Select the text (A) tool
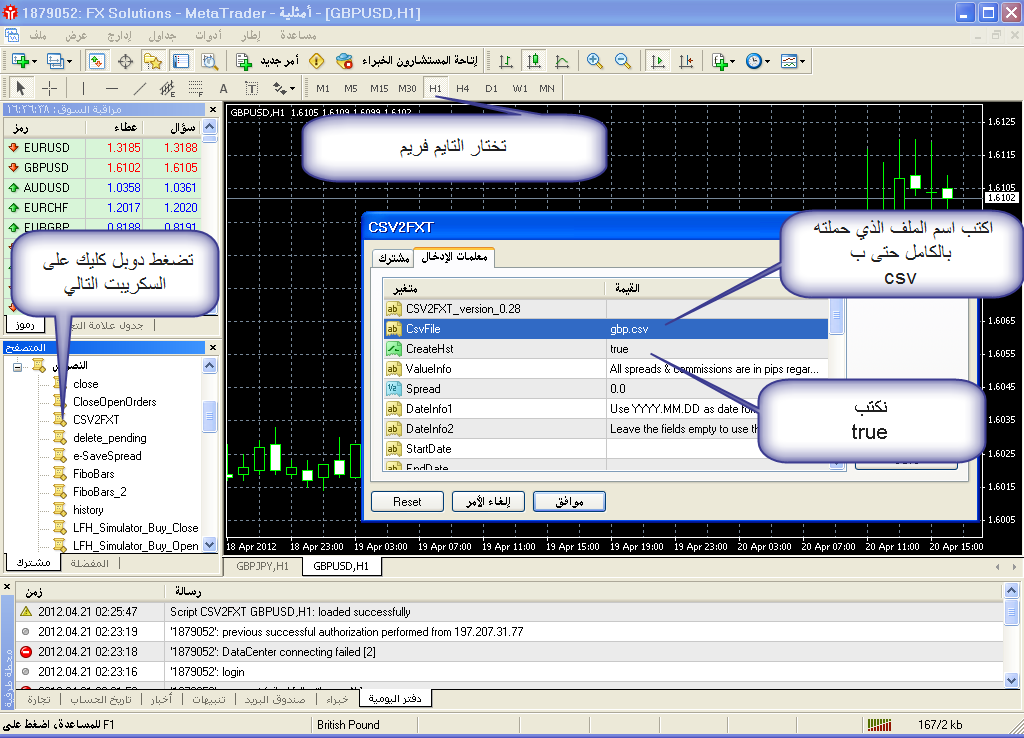The width and height of the screenshot is (1024, 738). (223, 88)
